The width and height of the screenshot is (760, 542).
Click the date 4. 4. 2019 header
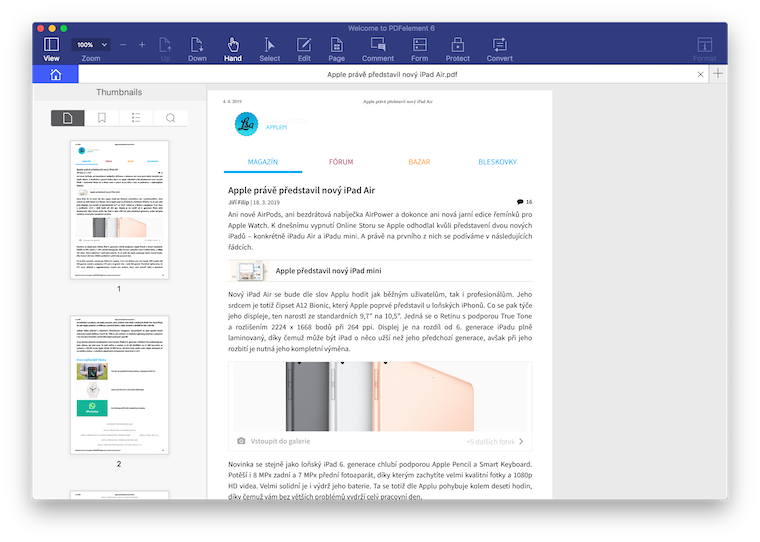tap(232, 101)
